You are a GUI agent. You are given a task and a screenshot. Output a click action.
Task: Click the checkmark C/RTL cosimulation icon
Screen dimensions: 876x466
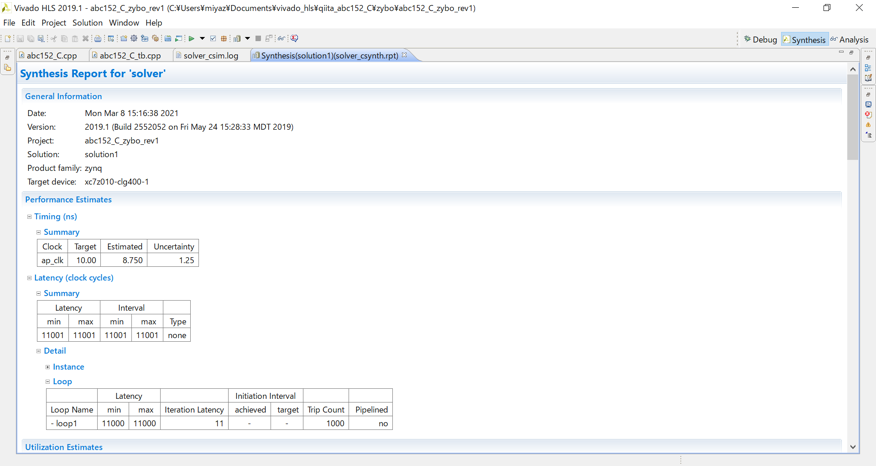point(213,39)
